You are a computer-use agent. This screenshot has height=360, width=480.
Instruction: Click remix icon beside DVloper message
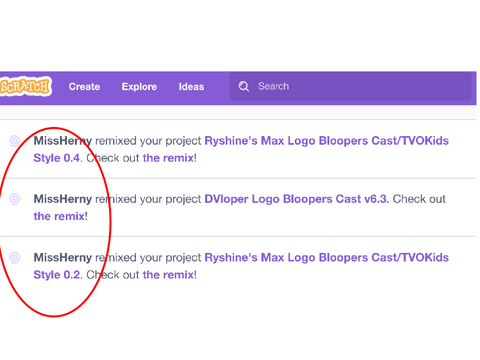tap(15, 199)
